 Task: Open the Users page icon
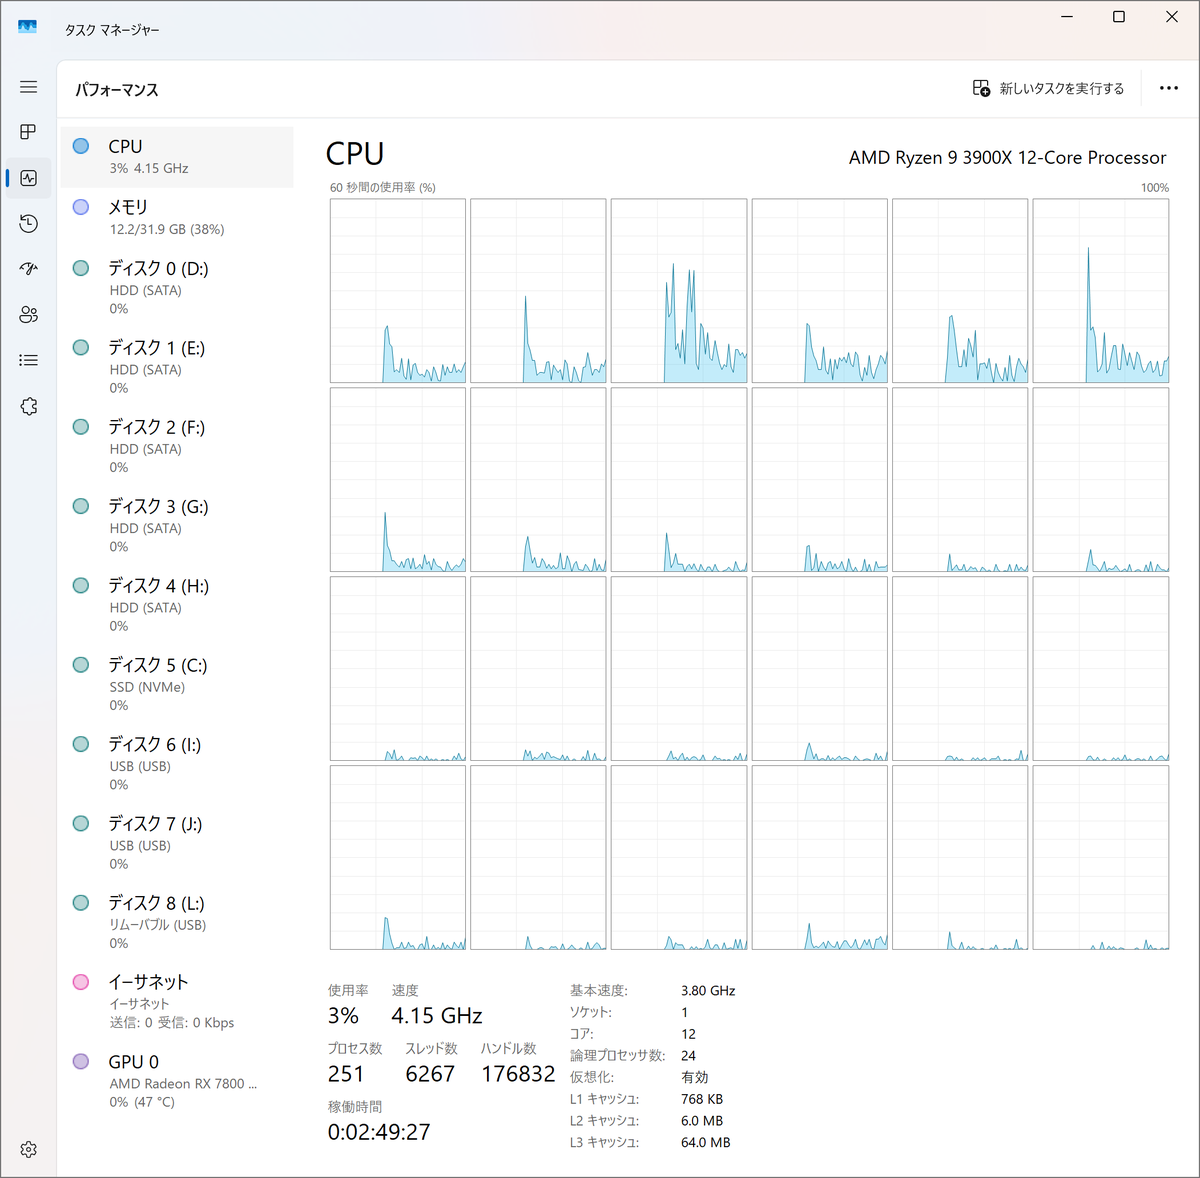28,314
